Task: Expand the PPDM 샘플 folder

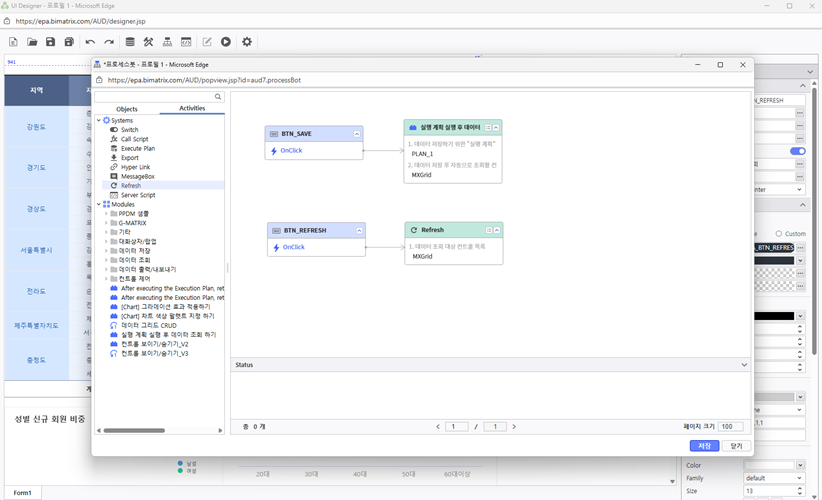Action: [107, 213]
